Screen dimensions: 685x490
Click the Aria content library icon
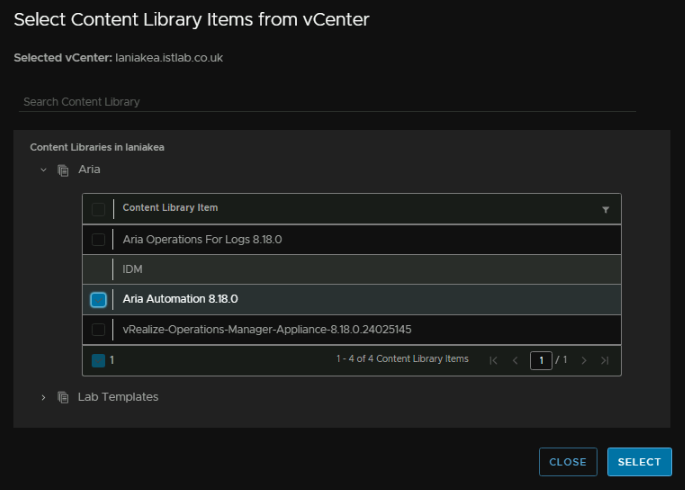[63, 170]
